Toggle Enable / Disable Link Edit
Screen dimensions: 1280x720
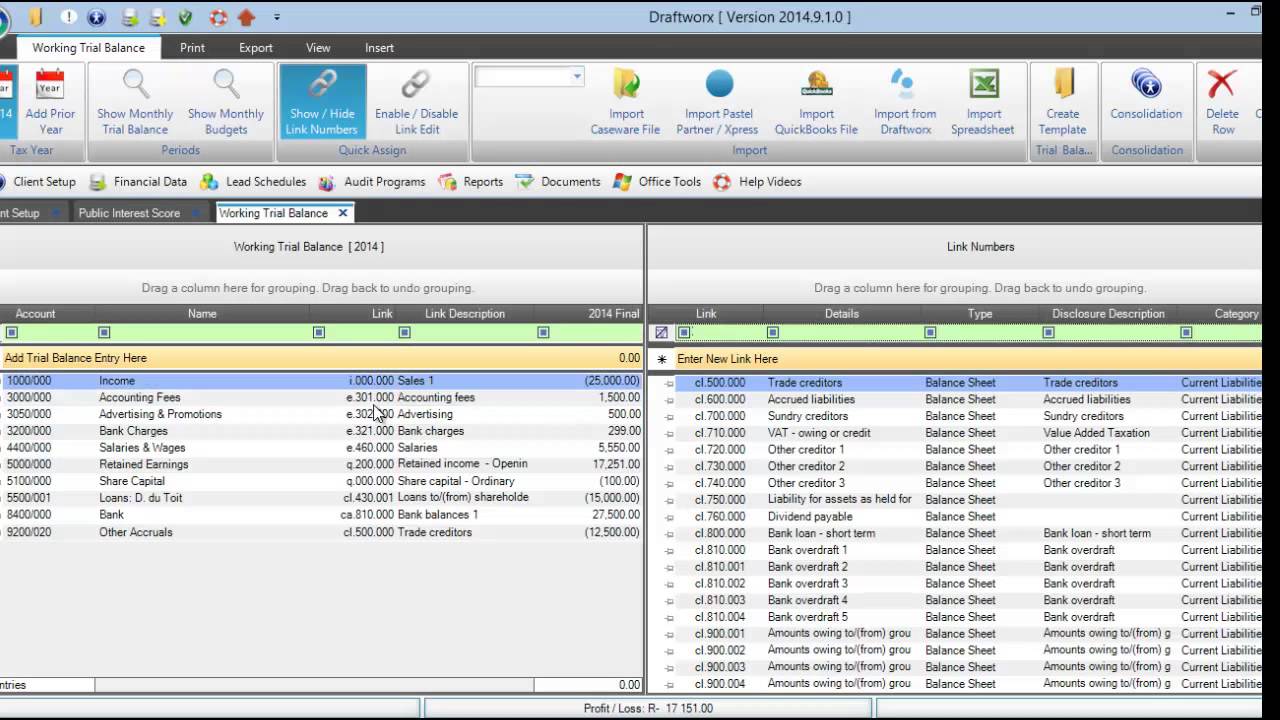416,101
